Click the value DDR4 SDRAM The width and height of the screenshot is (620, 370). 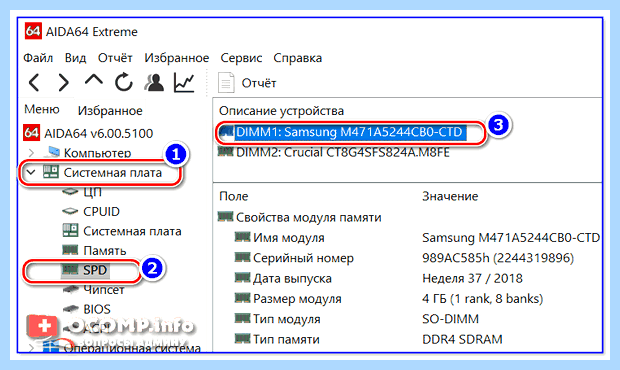(x=462, y=339)
